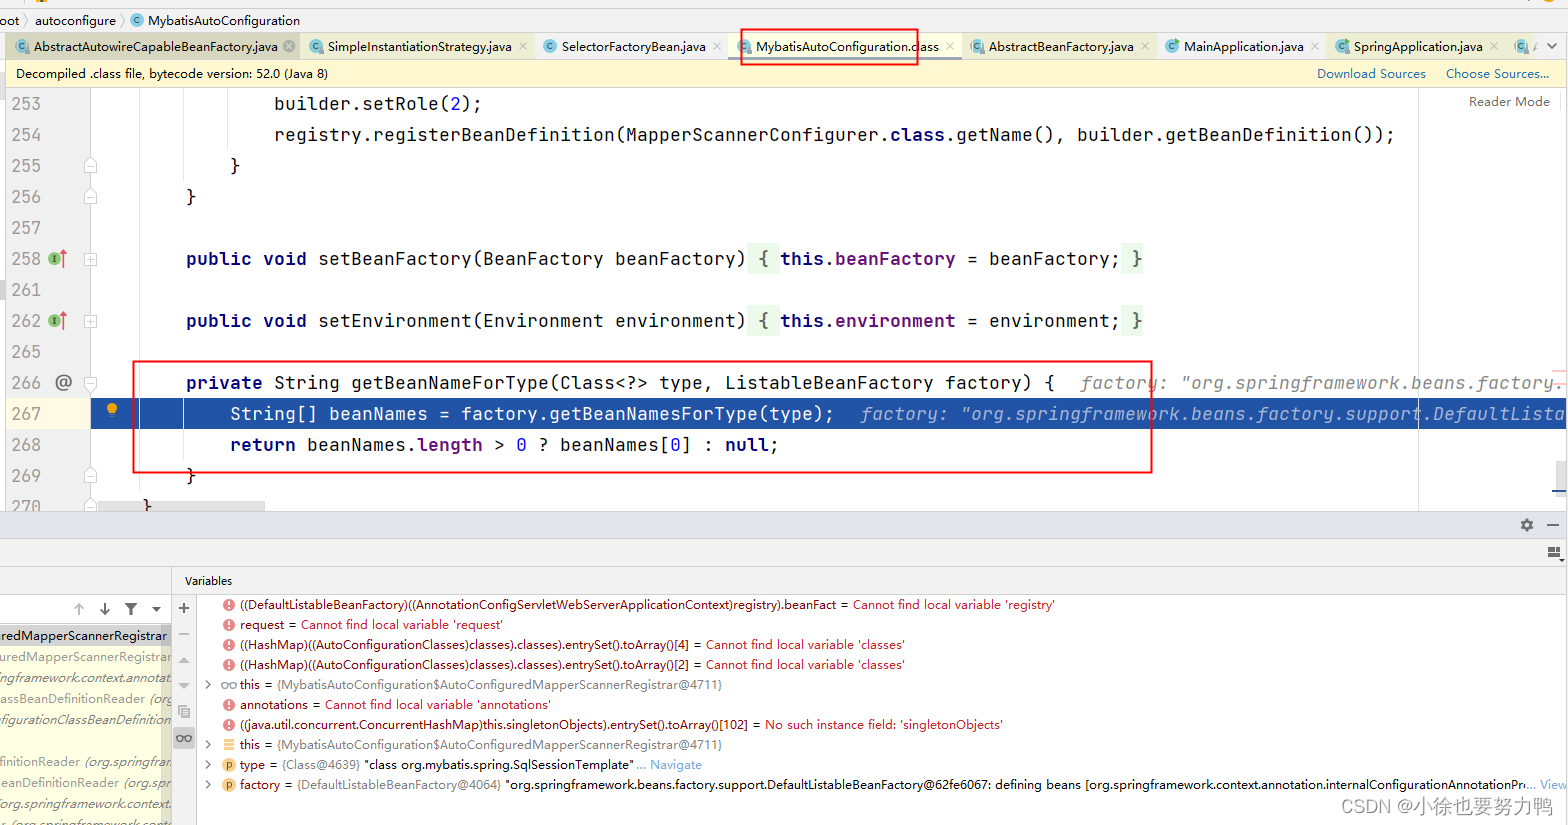Expand the folded setBeanFactory method at line 258
This screenshot has height=825, width=1568.
coord(90,259)
